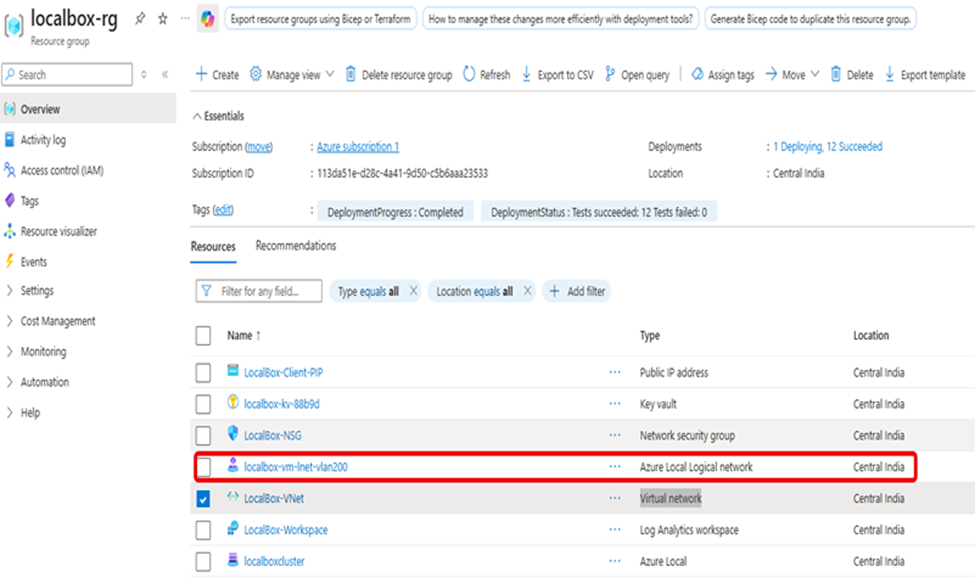Check the LocalBox-Client-PIP checkbox
The width and height of the screenshot is (975, 578).
203,373
